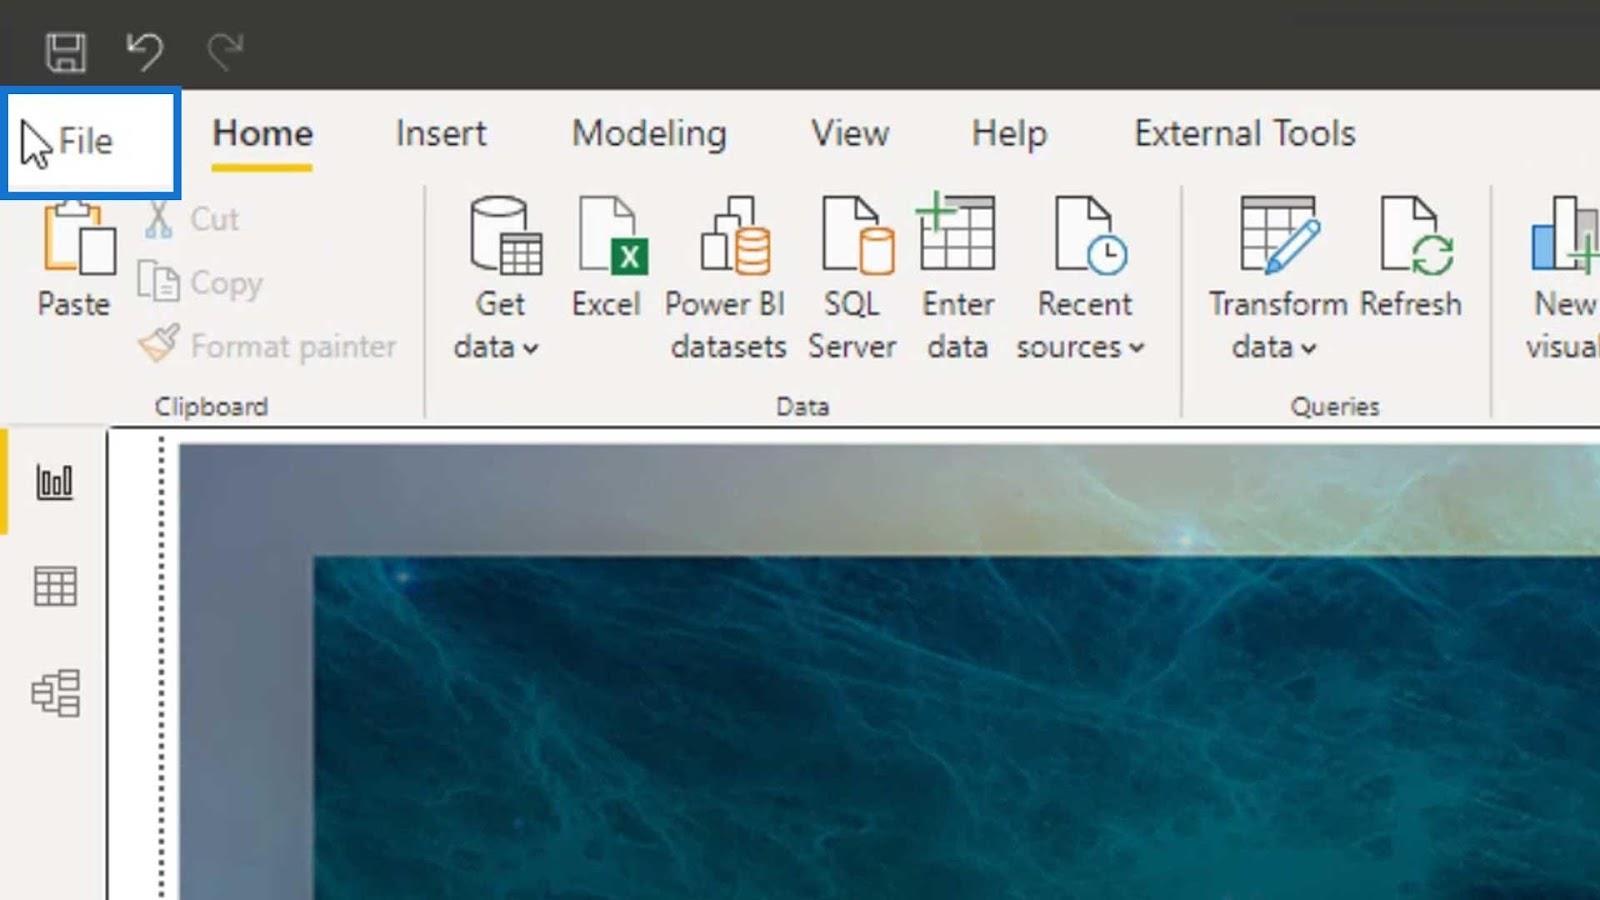
Task: Click the Cut scissors button
Action: click(192, 219)
